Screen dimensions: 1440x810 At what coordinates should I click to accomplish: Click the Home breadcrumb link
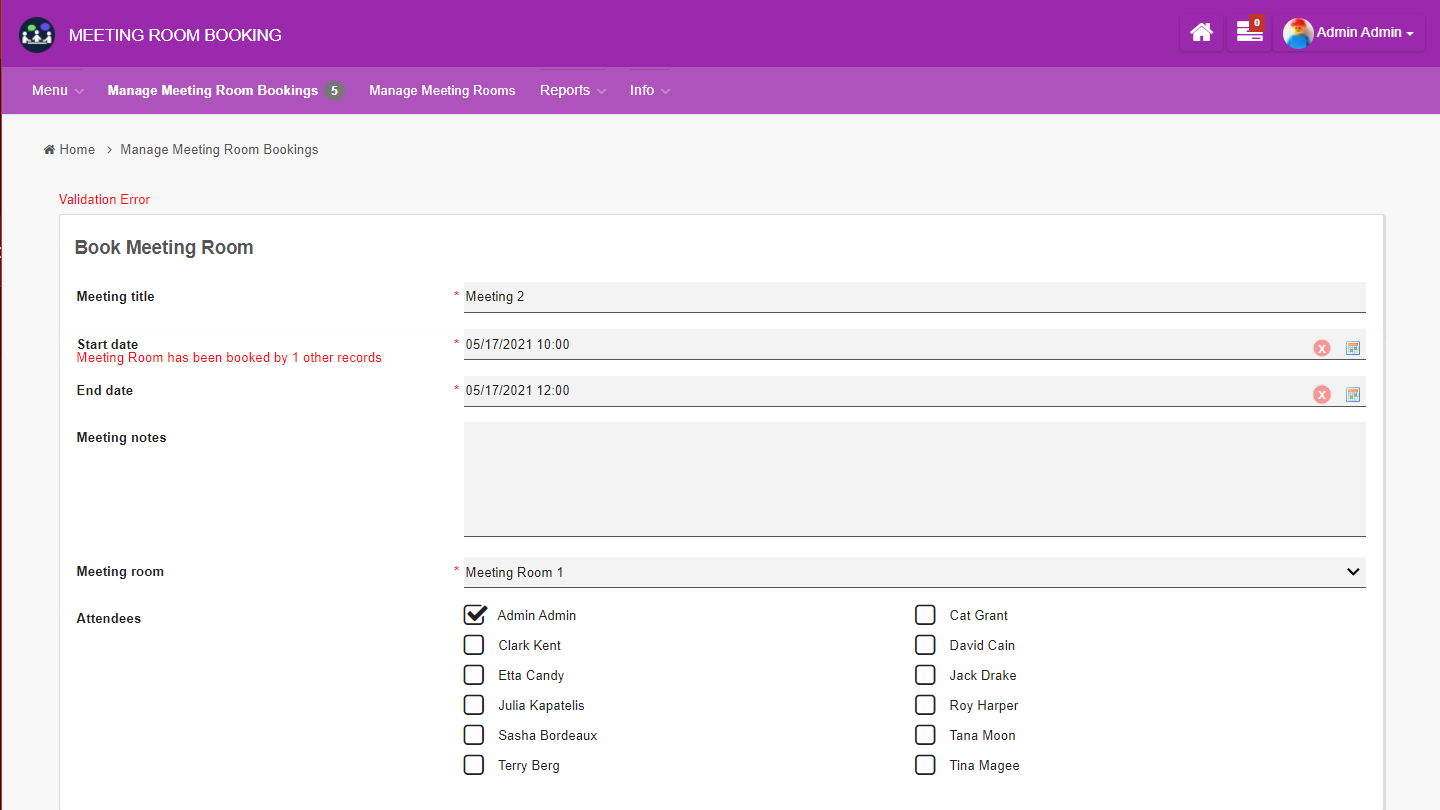pos(76,150)
